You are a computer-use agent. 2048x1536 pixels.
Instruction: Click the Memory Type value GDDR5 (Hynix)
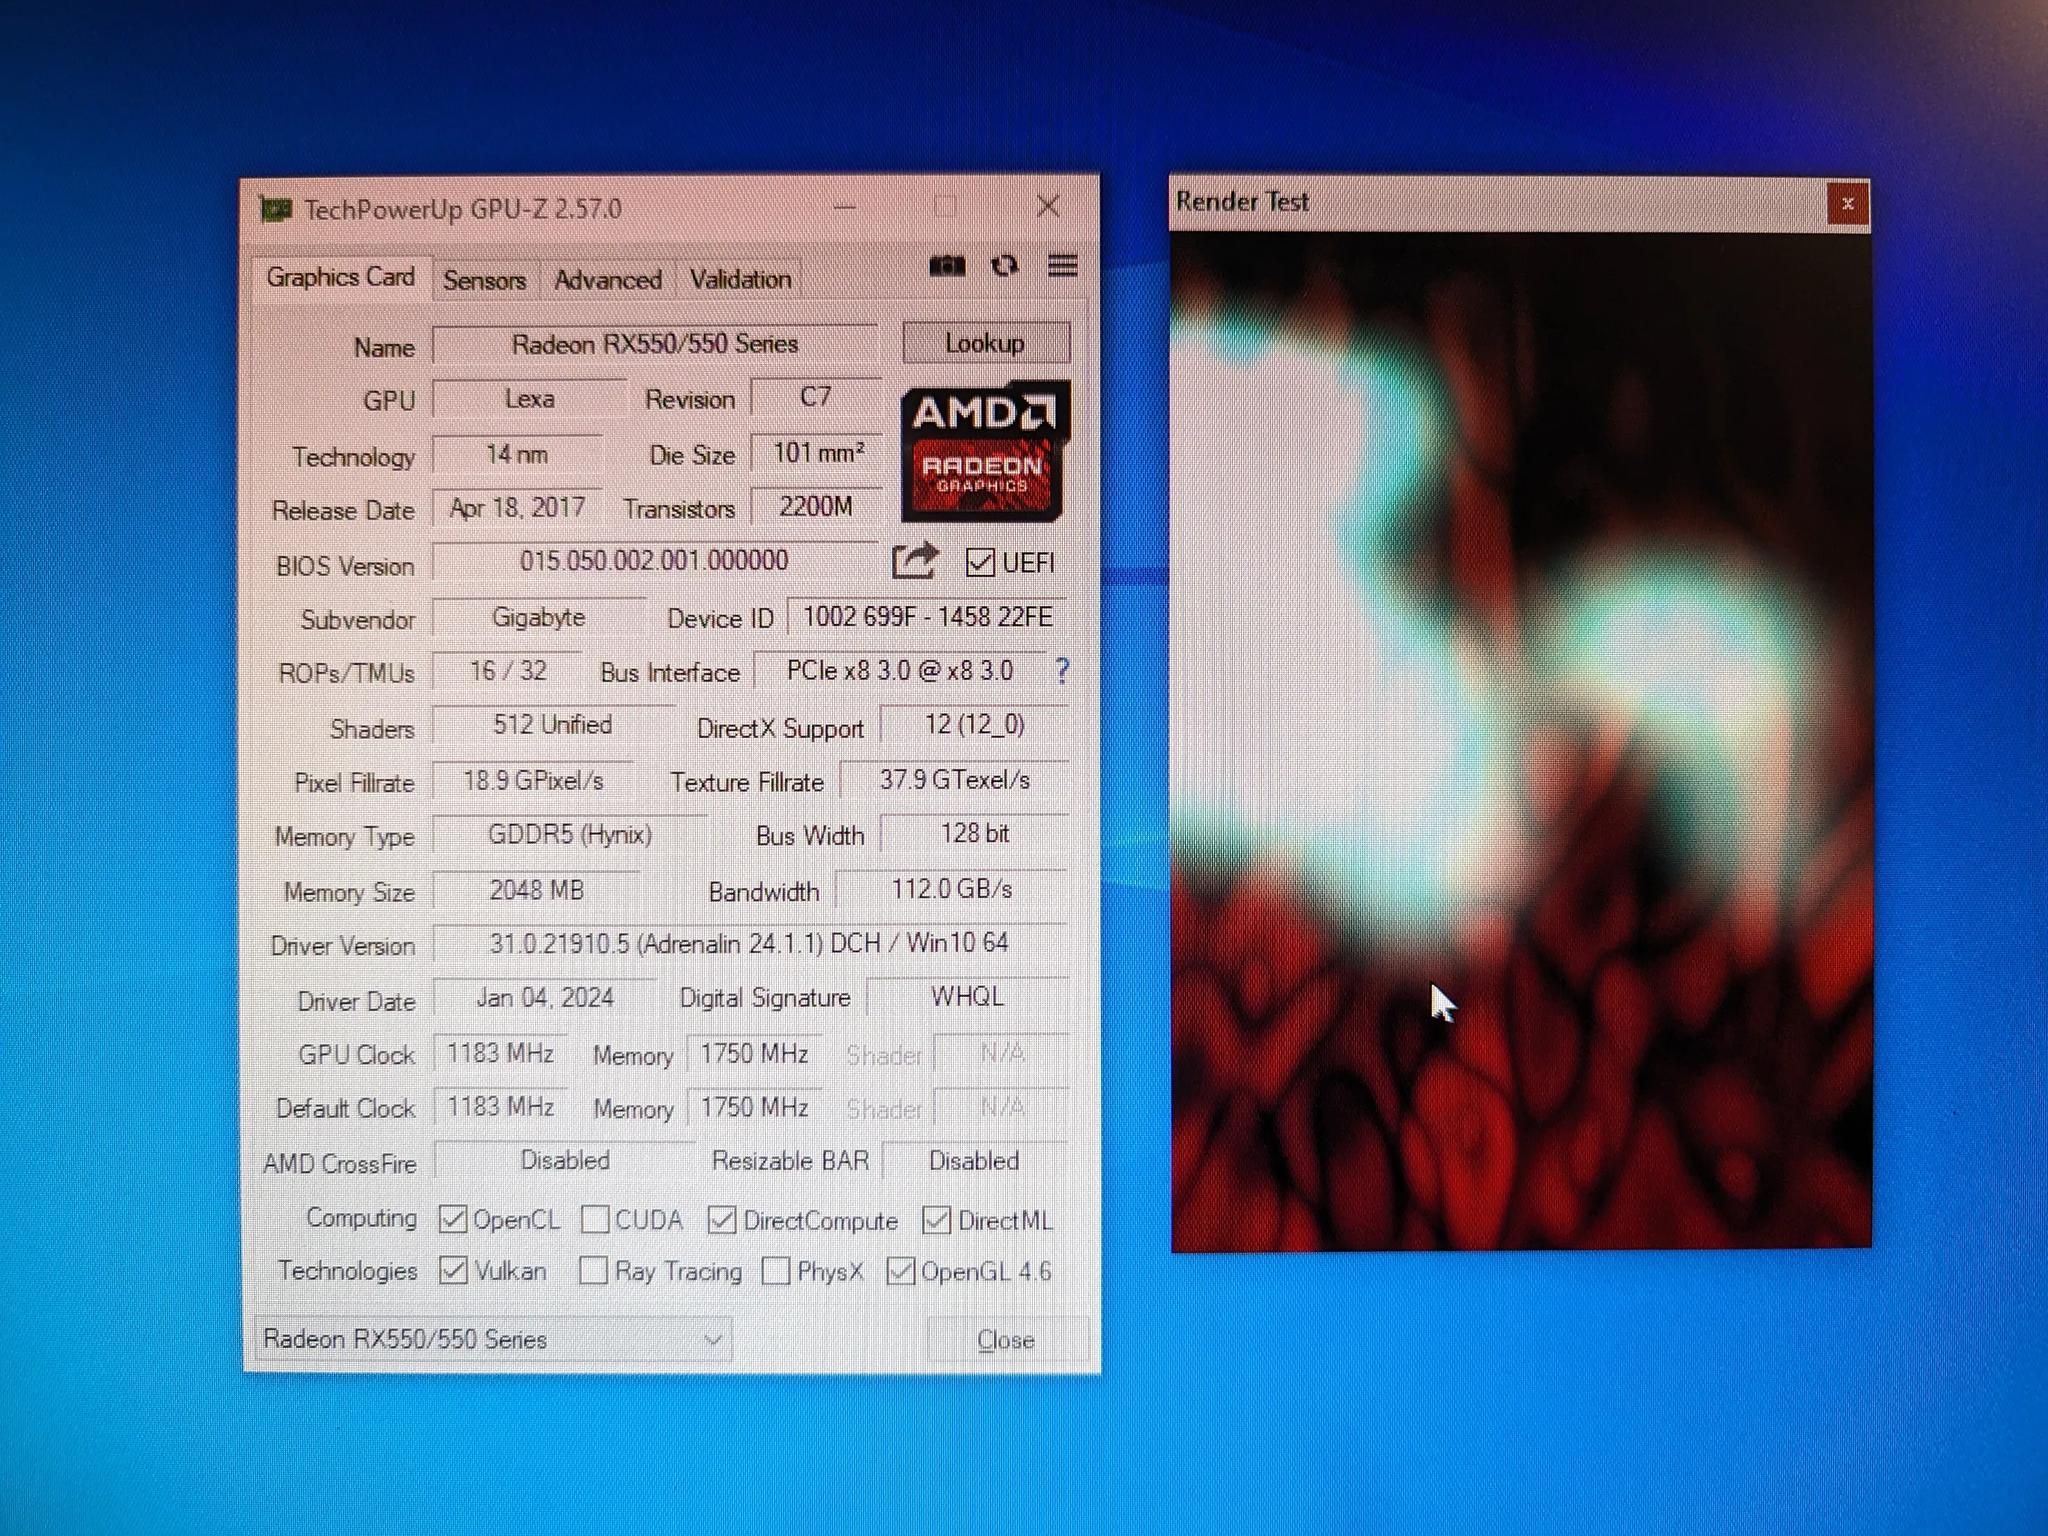click(570, 835)
